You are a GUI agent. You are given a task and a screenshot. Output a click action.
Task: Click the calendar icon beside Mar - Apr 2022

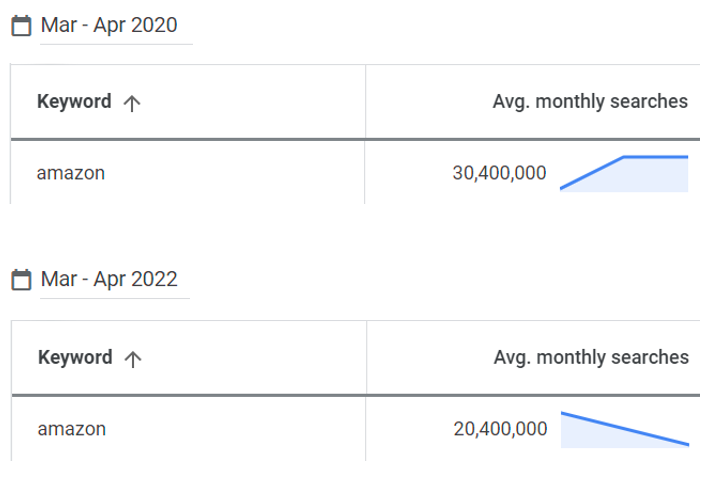[x=21, y=279]
